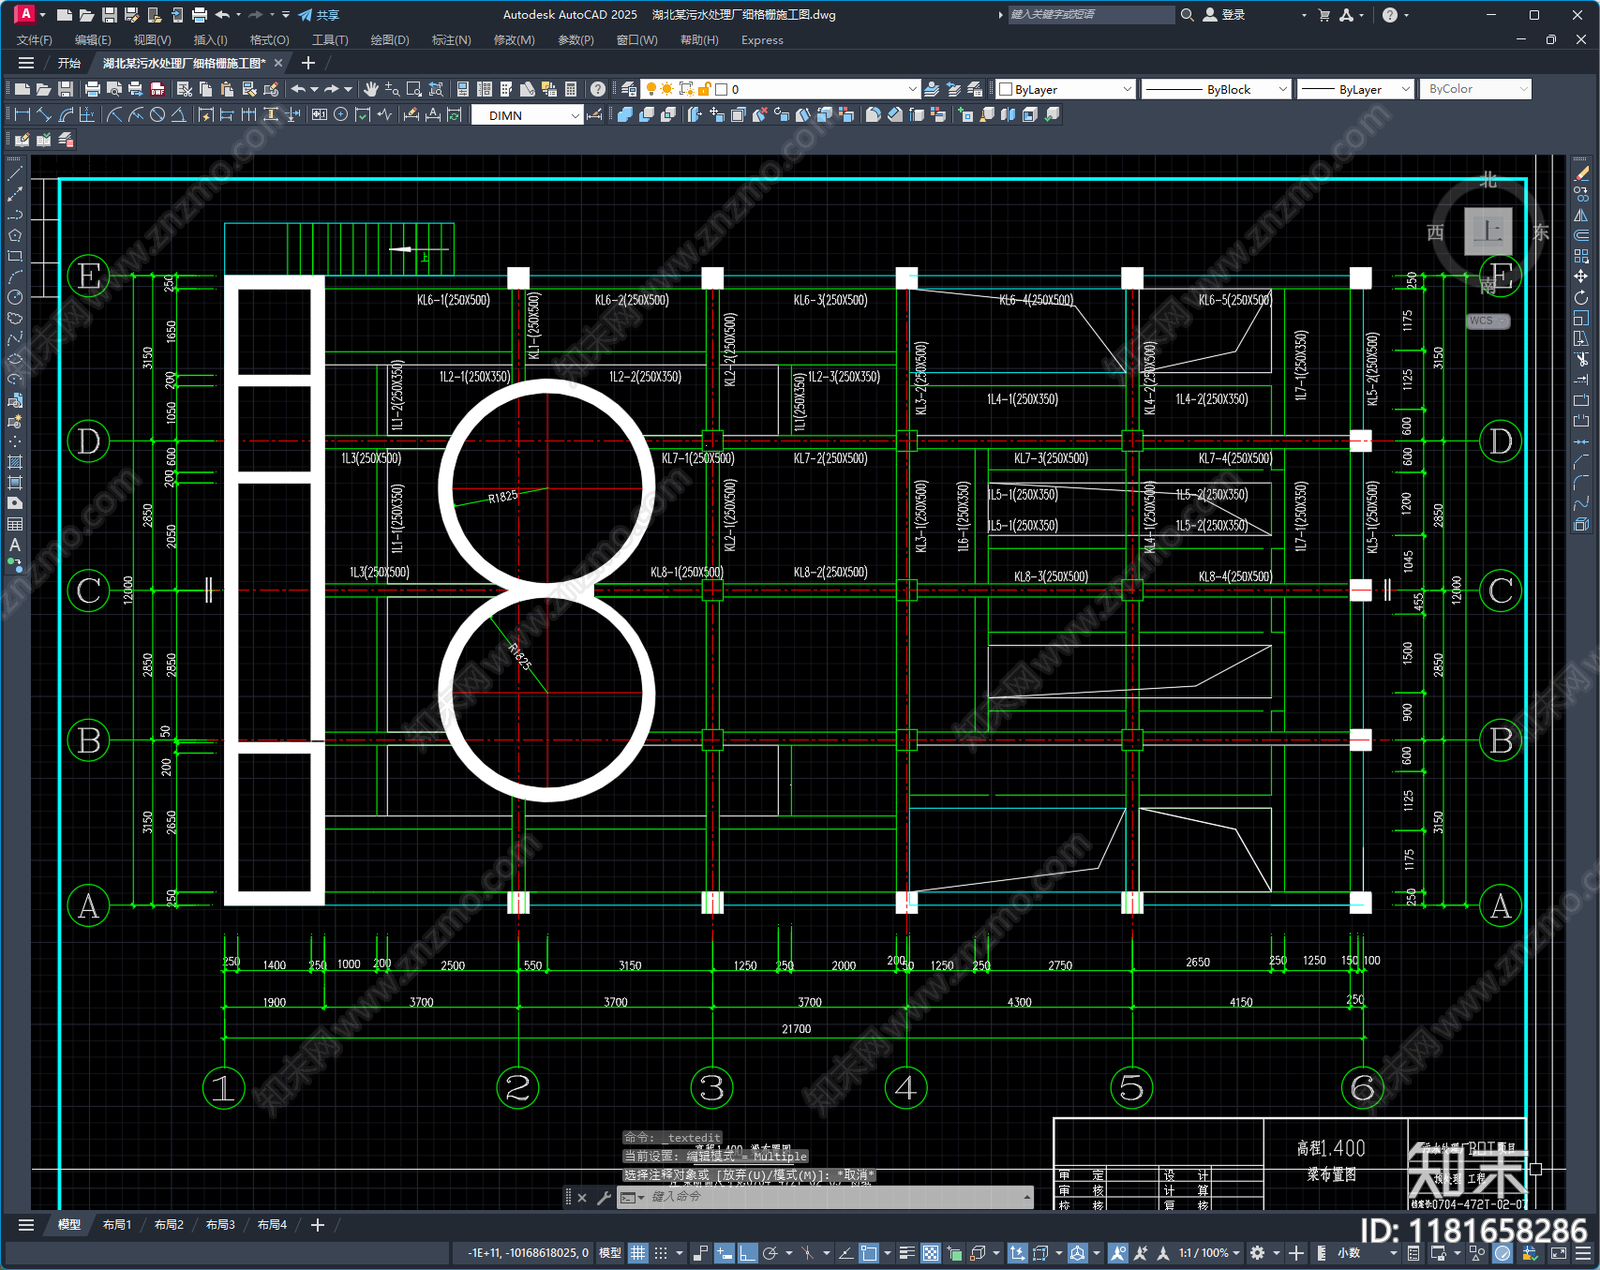The image size is (1600, 1270).
Task: Open the 标注(N) menu
Action: coord(451,40)
